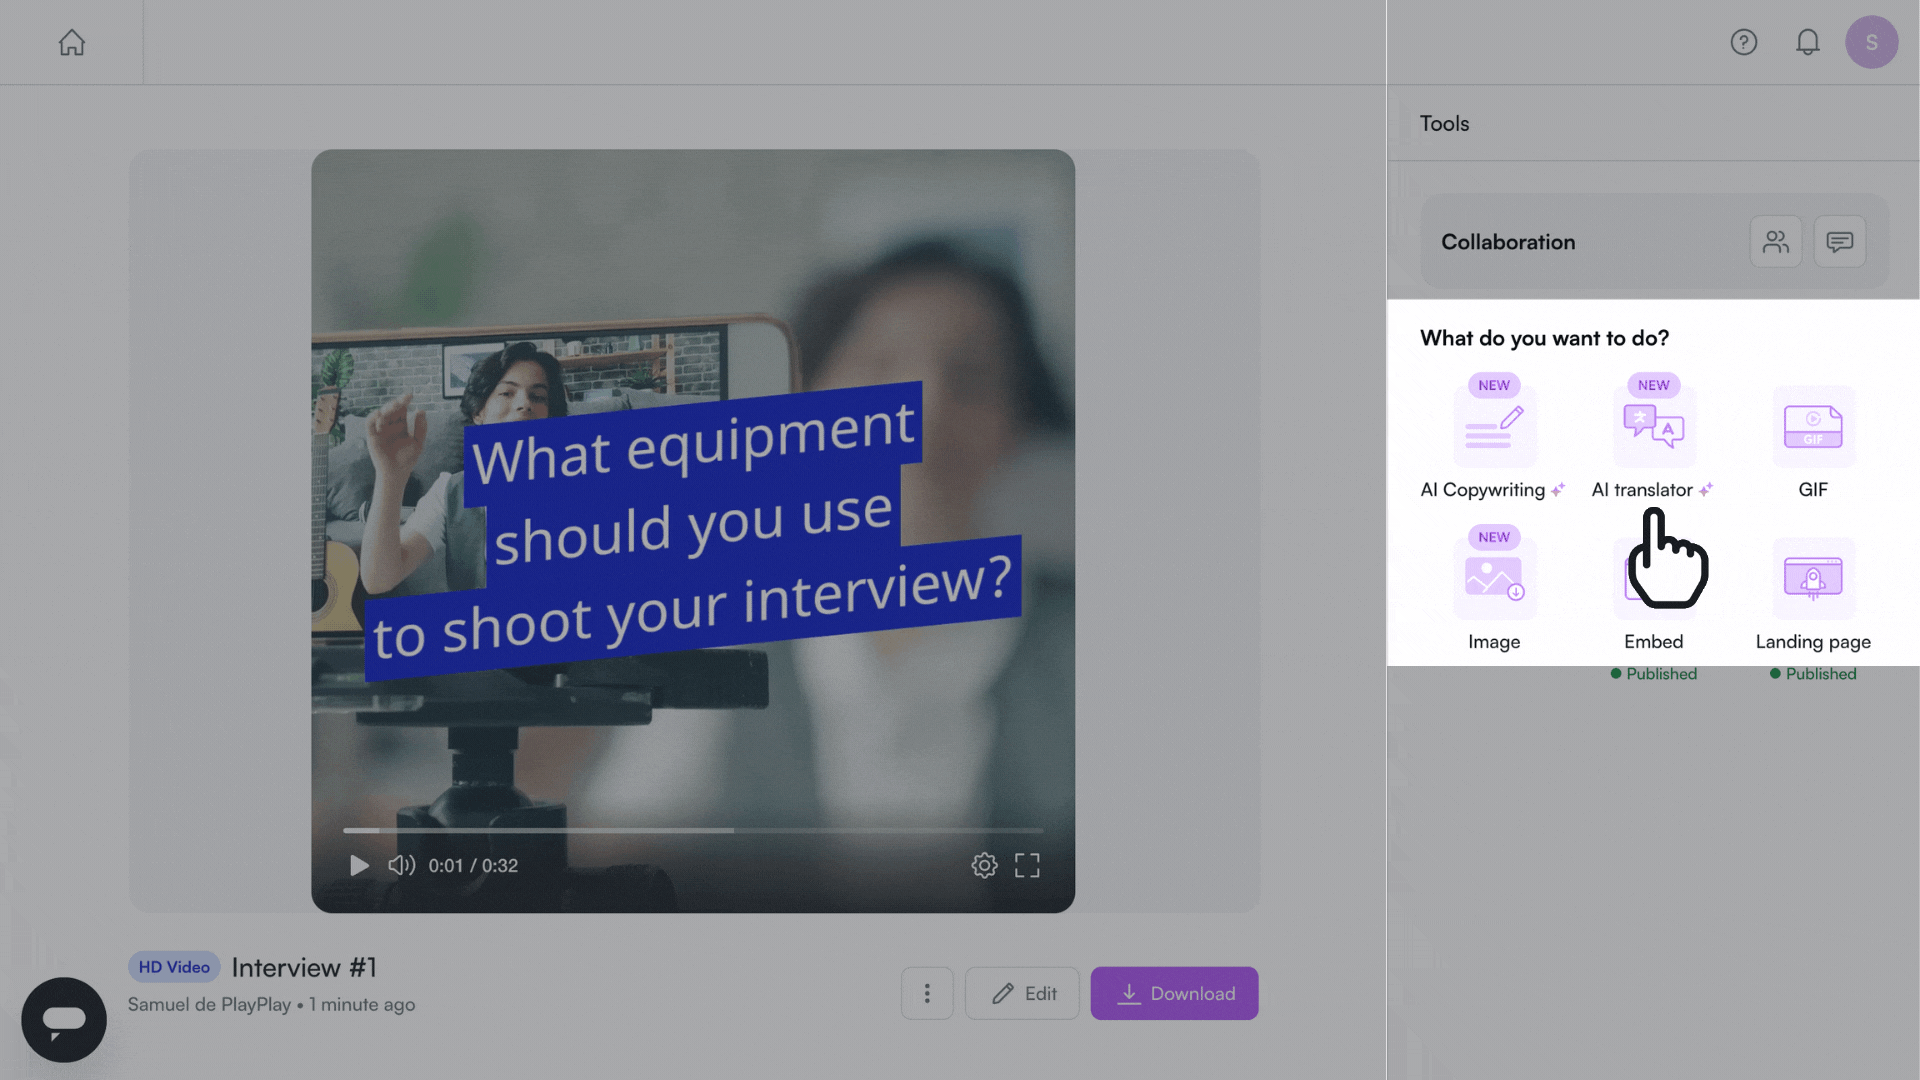Open Collaboration comments icon
The height and width of the screenshot is (1080, 1920).
coord(1839,241)
